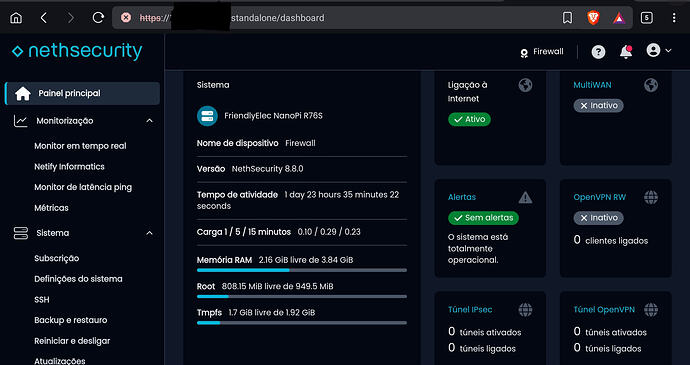Viewport: 690px width, 365px height.
Task: Go to browser home page
Action: [x=16, y=18]
